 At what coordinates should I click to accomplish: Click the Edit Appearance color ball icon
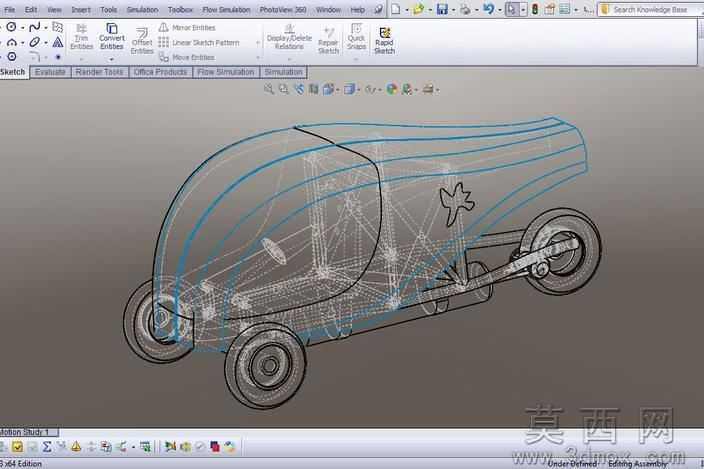pyautogui.click(x=392, y=89)
